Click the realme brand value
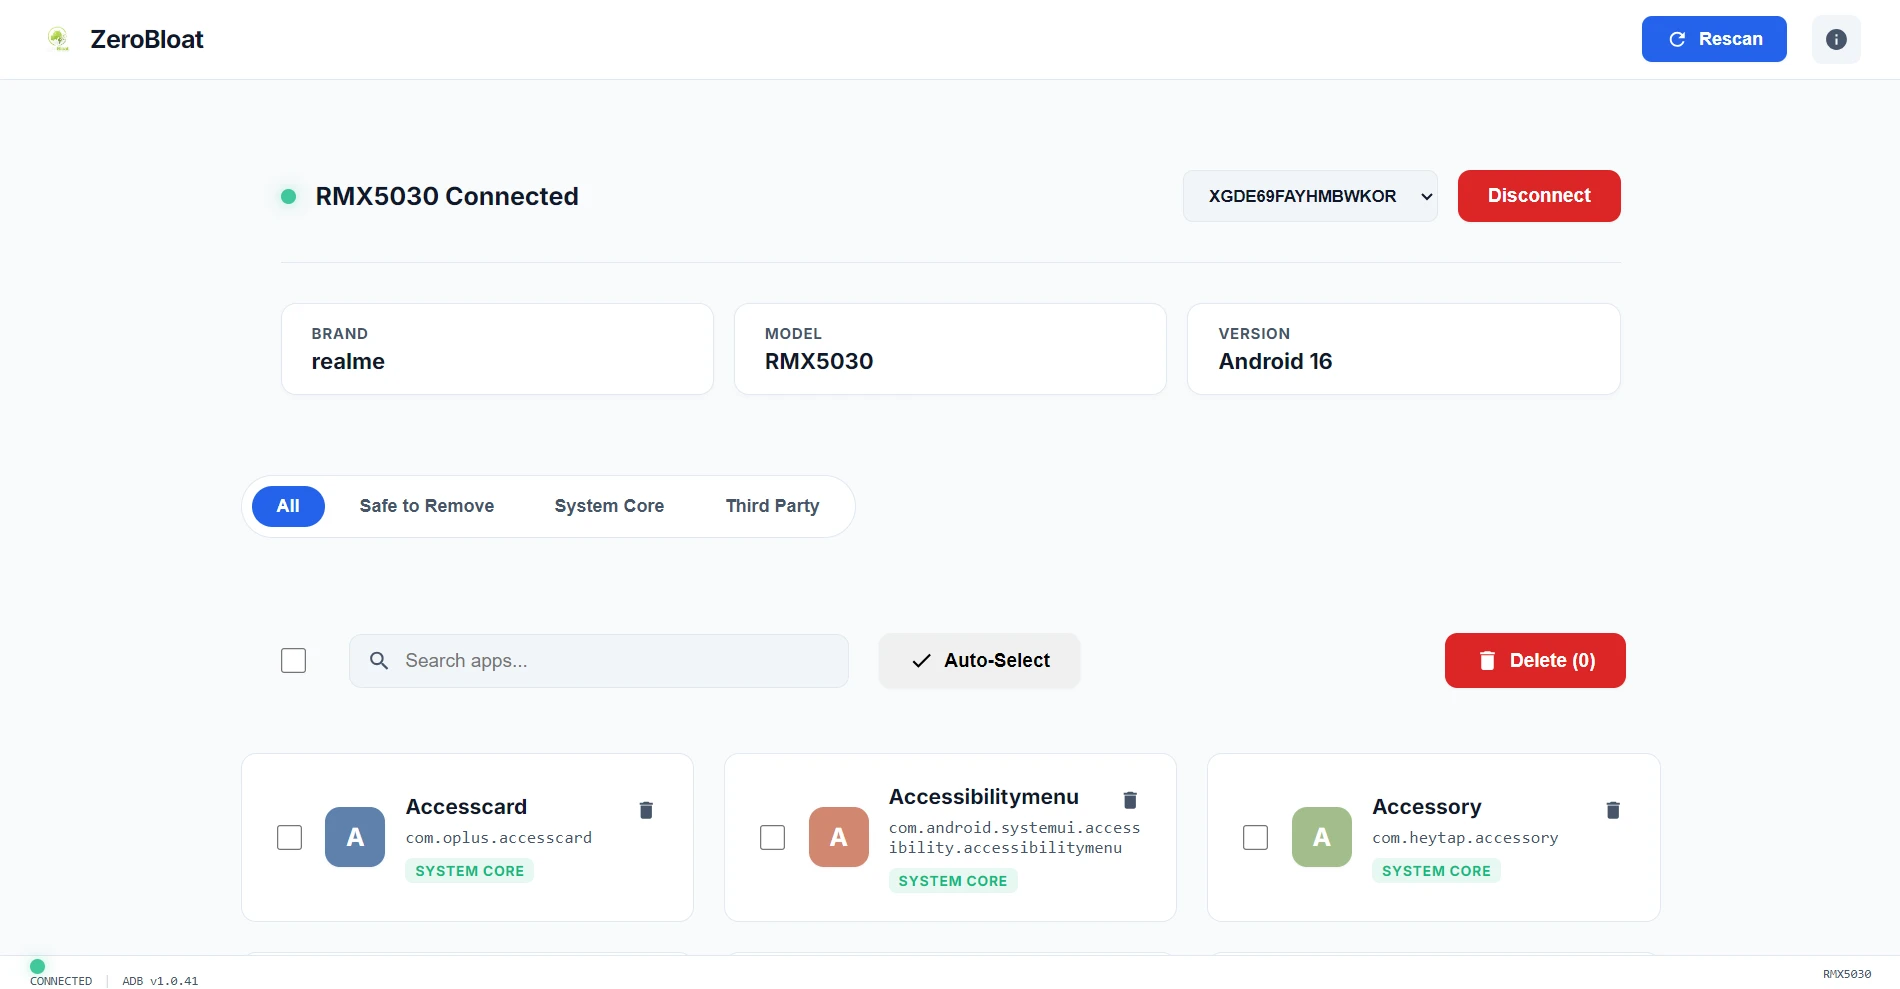Screen dimensions: 1900x989 tap(348, 362)
